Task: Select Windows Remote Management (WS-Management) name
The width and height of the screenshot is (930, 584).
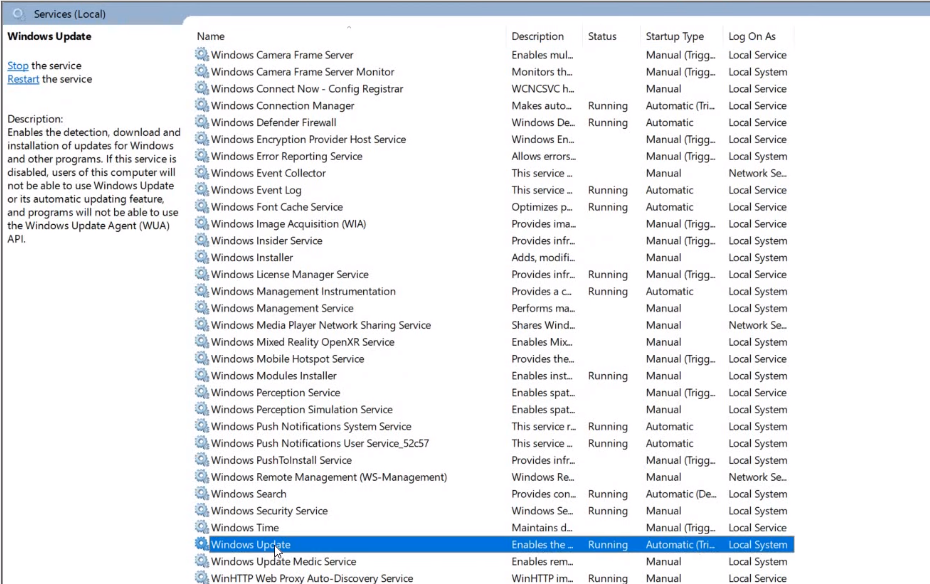Action: coord(329,477)
